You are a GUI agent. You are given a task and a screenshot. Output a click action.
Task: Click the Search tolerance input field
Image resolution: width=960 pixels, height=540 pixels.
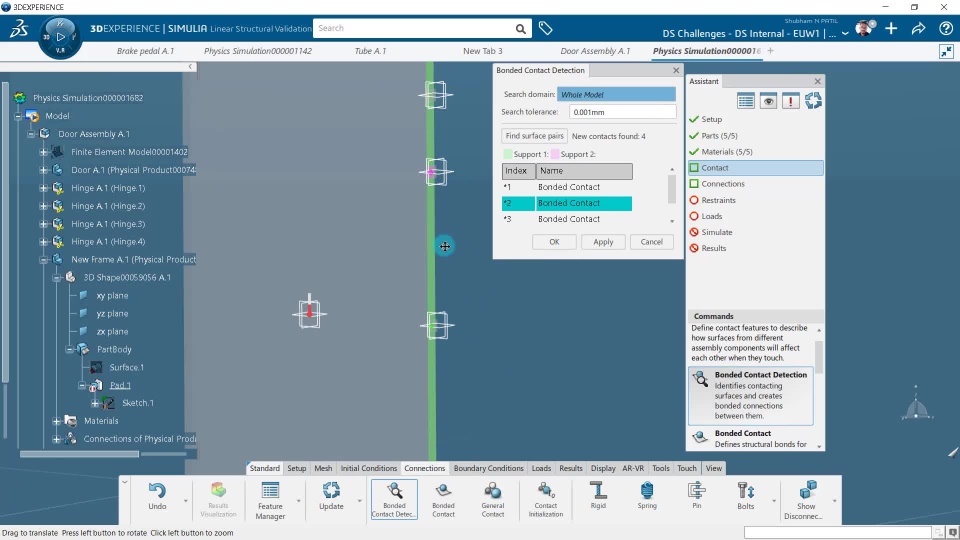[x=623, y=112]
